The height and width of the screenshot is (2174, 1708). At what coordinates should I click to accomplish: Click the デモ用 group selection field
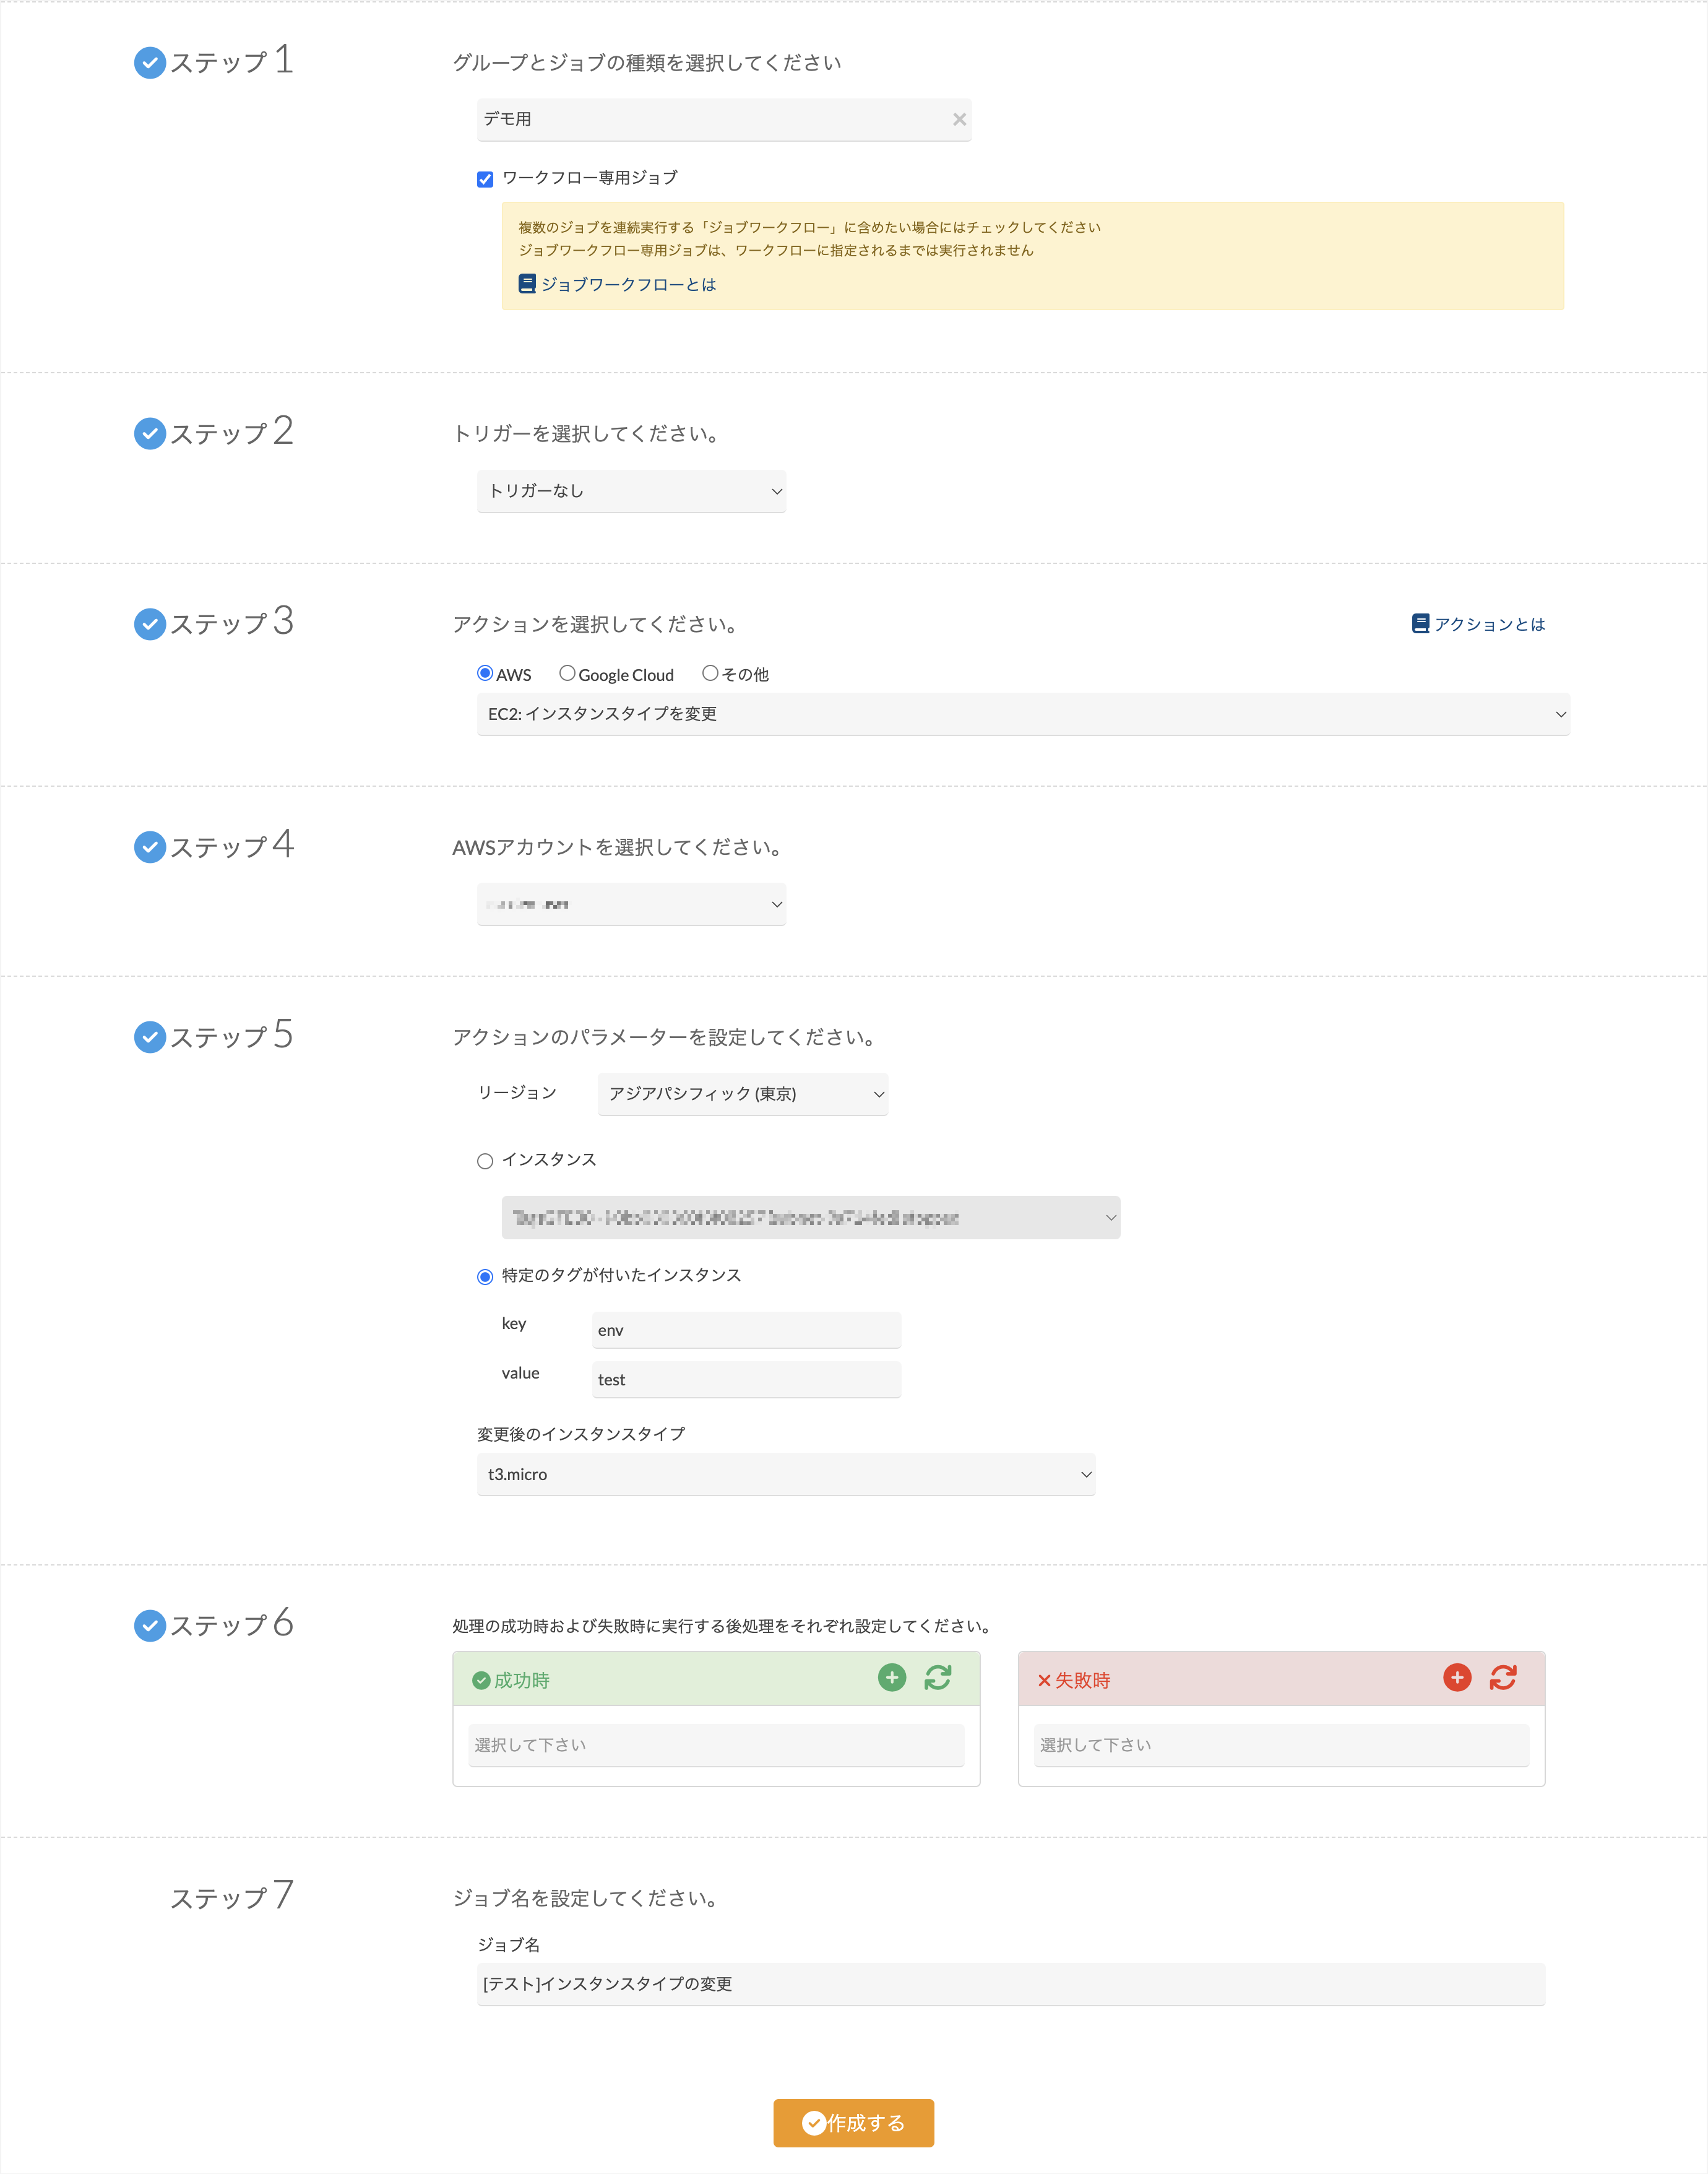coord(724,119)
